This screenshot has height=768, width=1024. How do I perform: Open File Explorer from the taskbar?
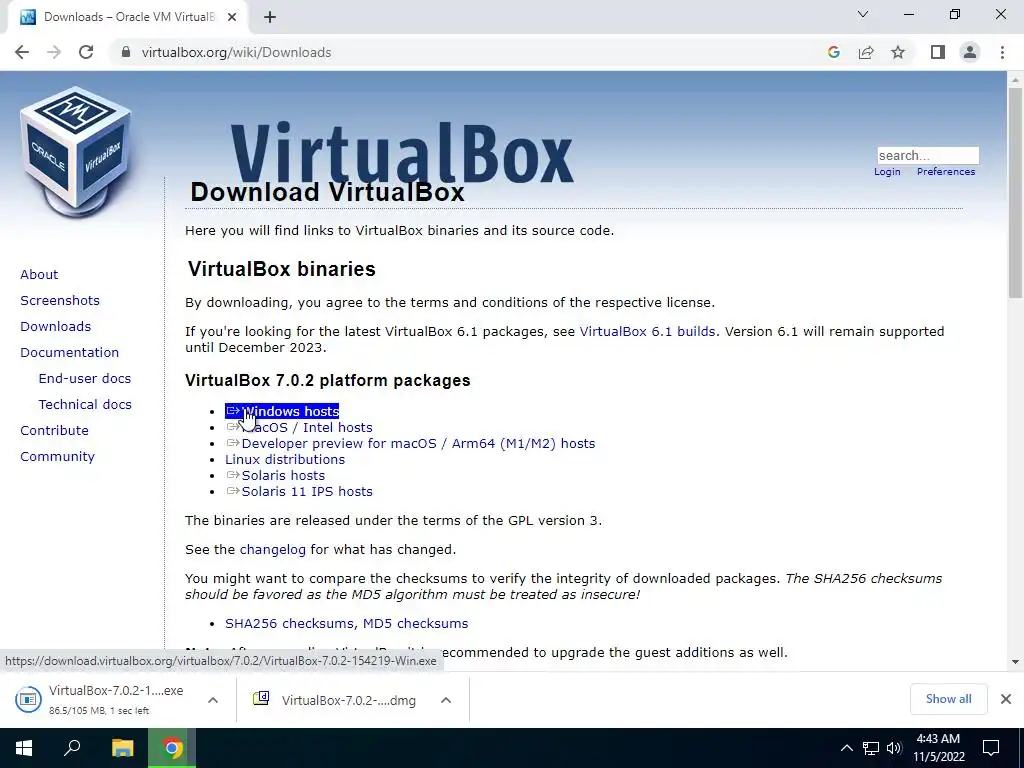[122, 748]
